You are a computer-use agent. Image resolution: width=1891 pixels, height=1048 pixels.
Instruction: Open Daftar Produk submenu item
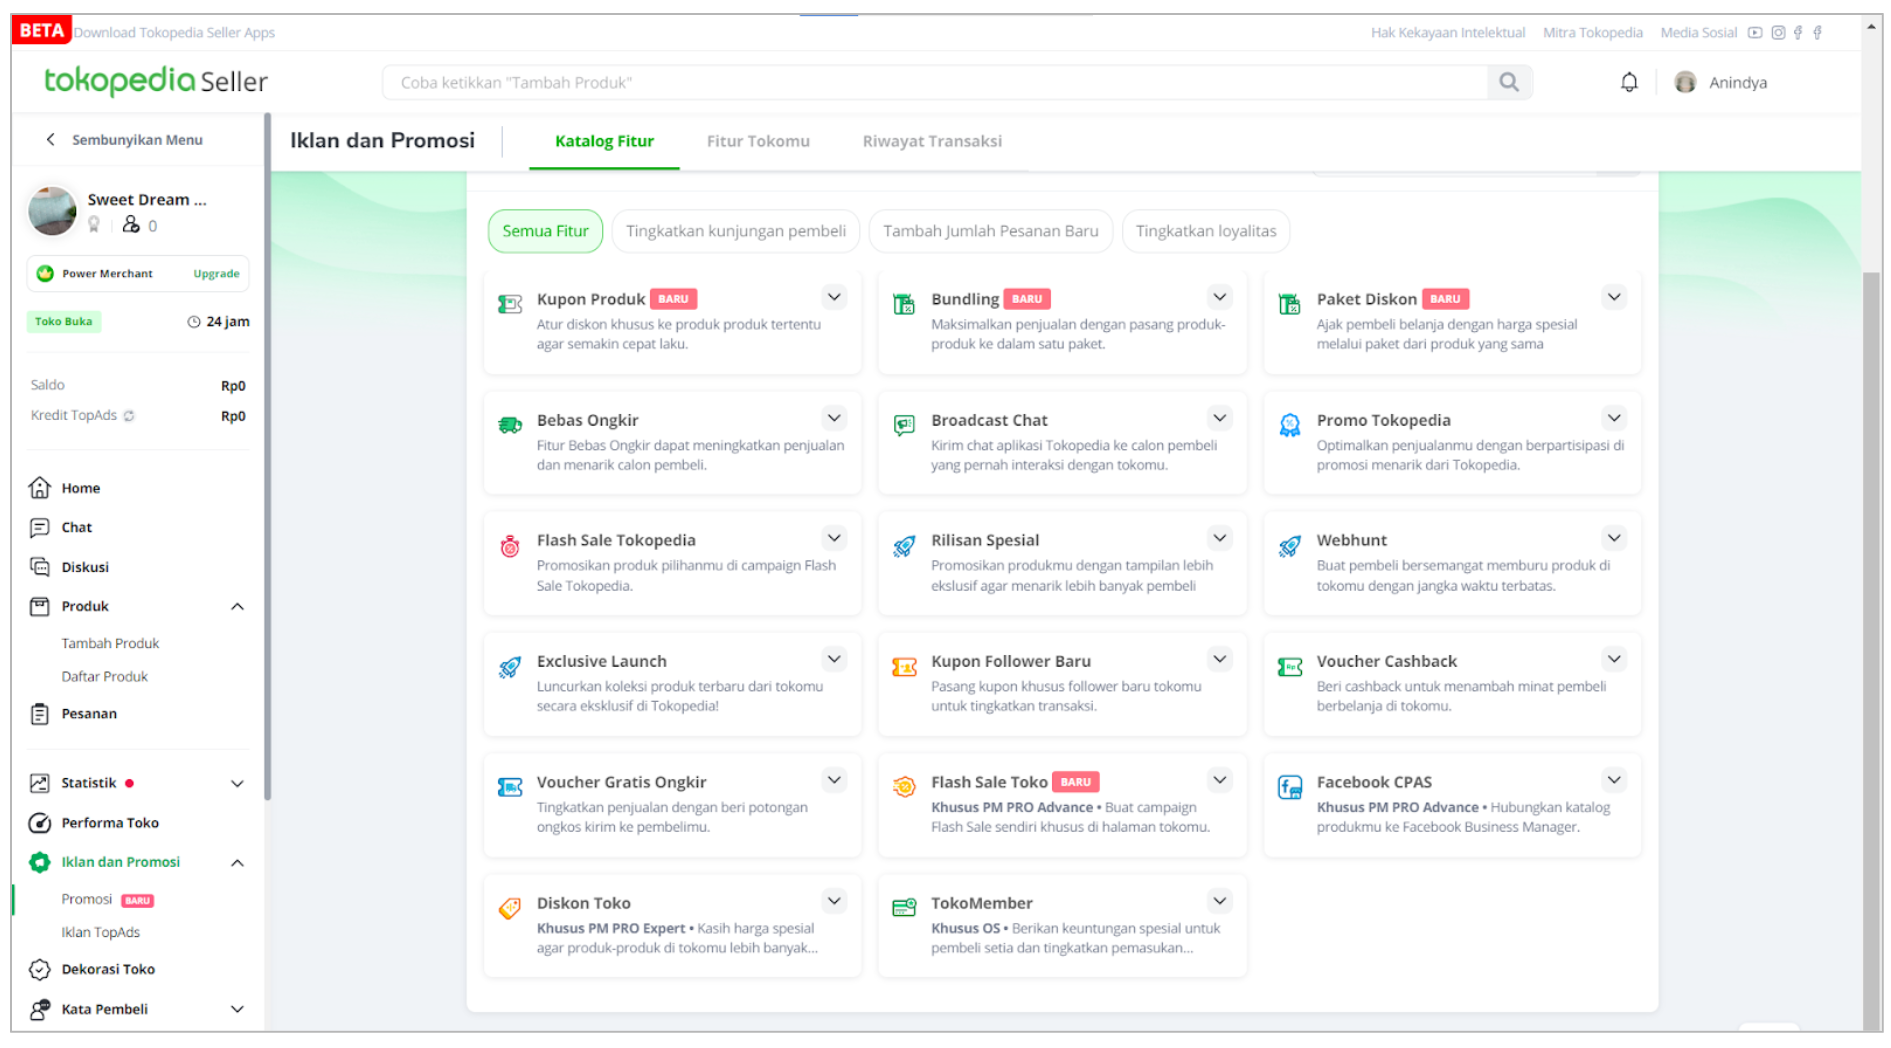pyautogui.click(x=104, y=677)
